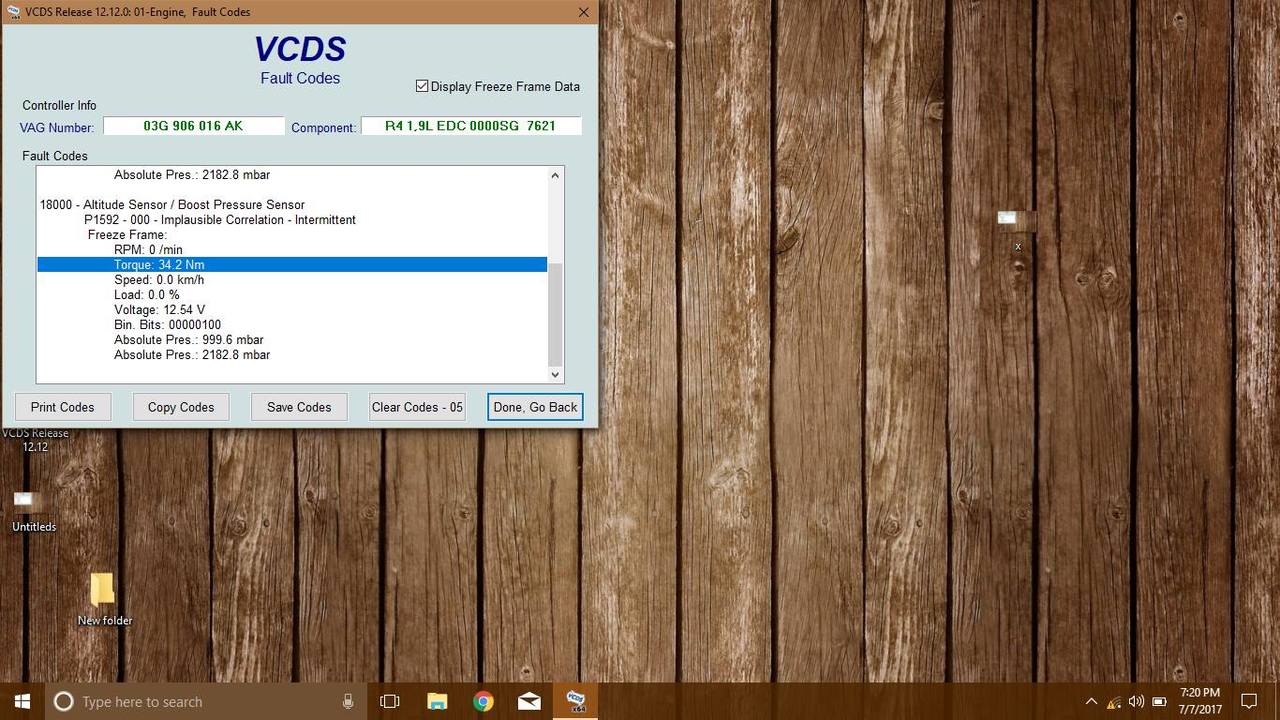Select the Untitleds desktop icon
1280x720 pixels.
tap(34, 510)
